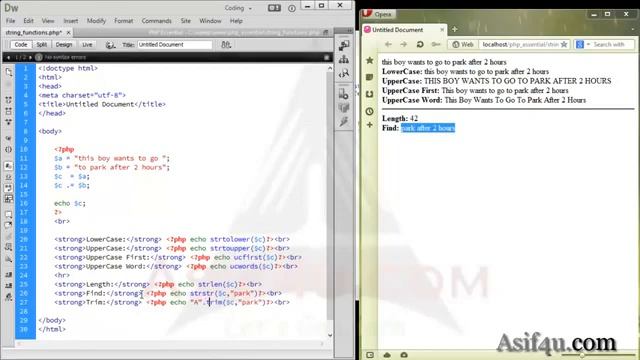Image resolution: width=640 pixels, height=360 pixels.
Task: Open the Window menu in Dreamweaver
Action: (210, 21)
